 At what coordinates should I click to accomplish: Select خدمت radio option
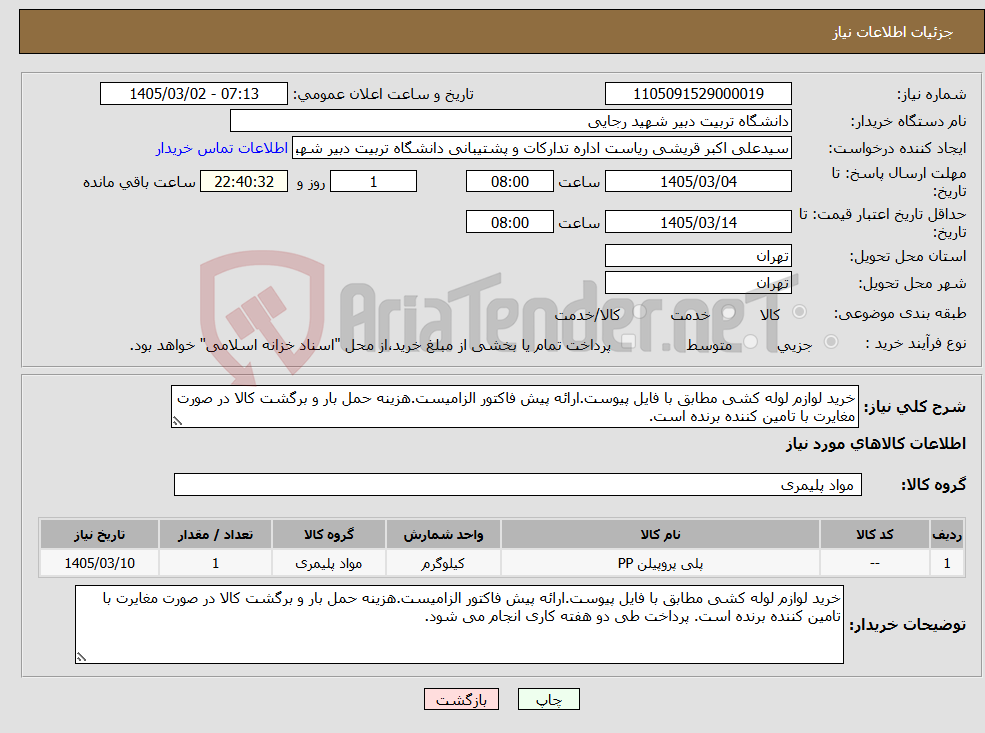pyautogui.click(x=729, y=312)
